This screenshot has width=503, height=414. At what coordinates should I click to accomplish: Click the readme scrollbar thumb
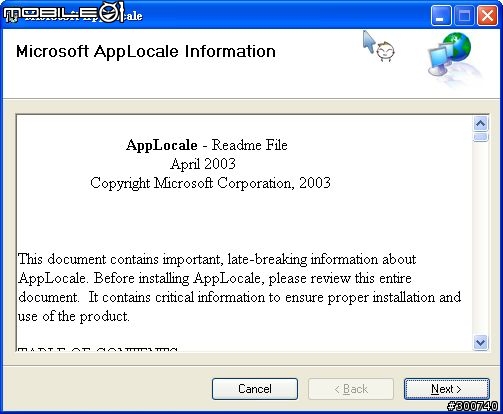[x=480, y=137]
